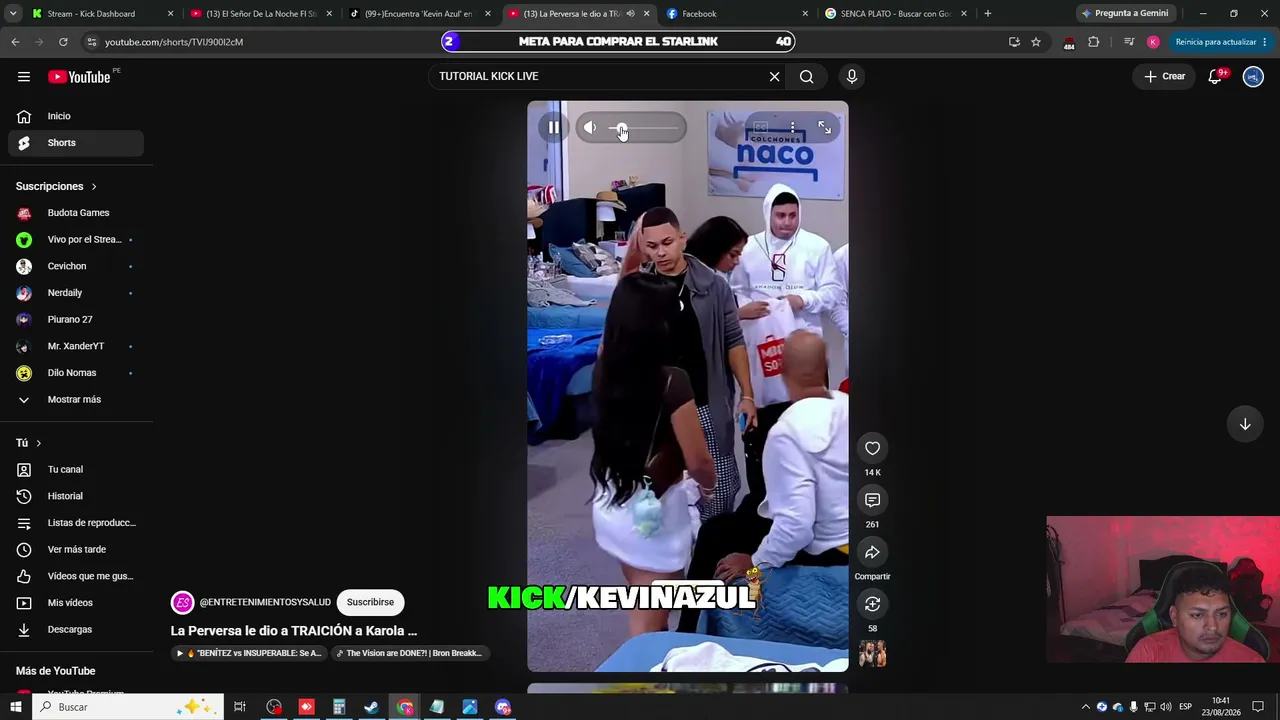
Task: Open Historial in the sidebar
Action: point(76,496)
